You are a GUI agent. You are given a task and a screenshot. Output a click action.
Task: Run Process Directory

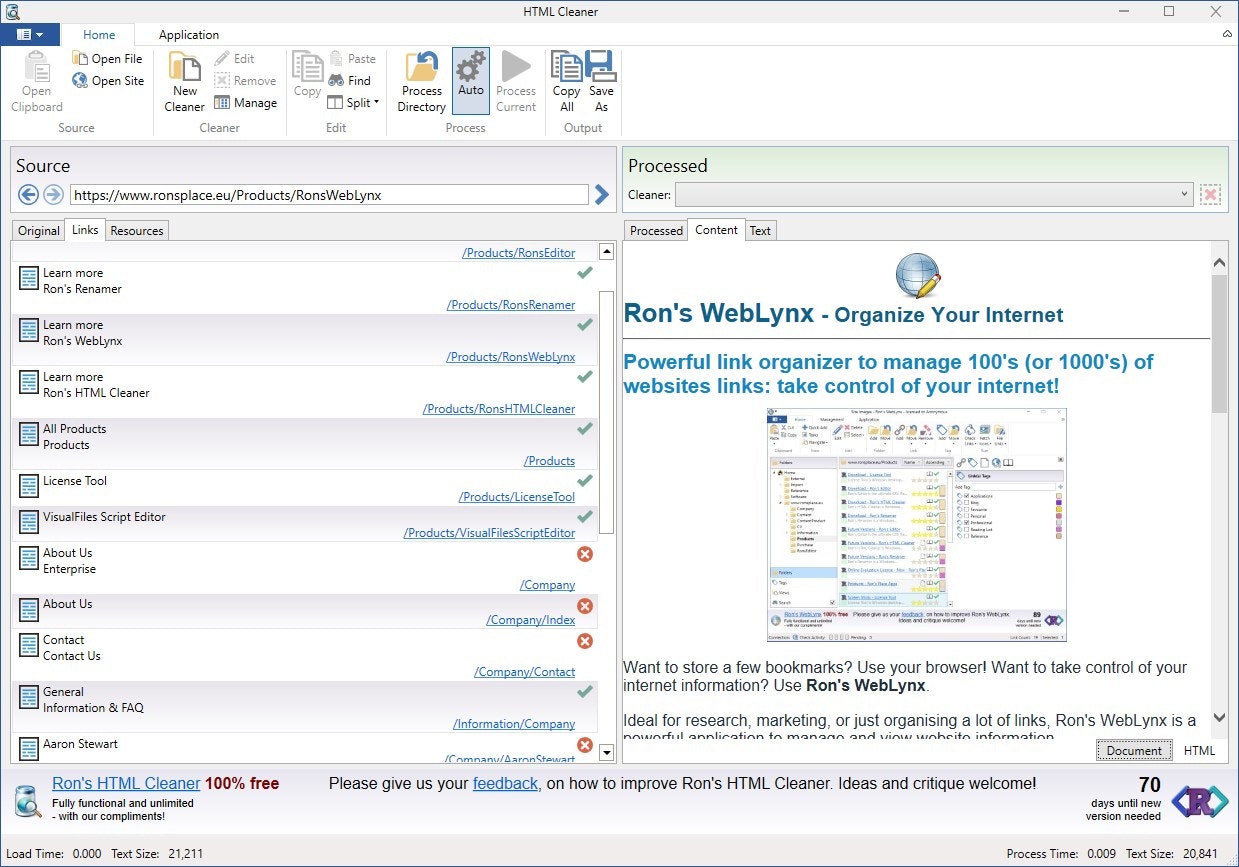[x=422, y=82]
